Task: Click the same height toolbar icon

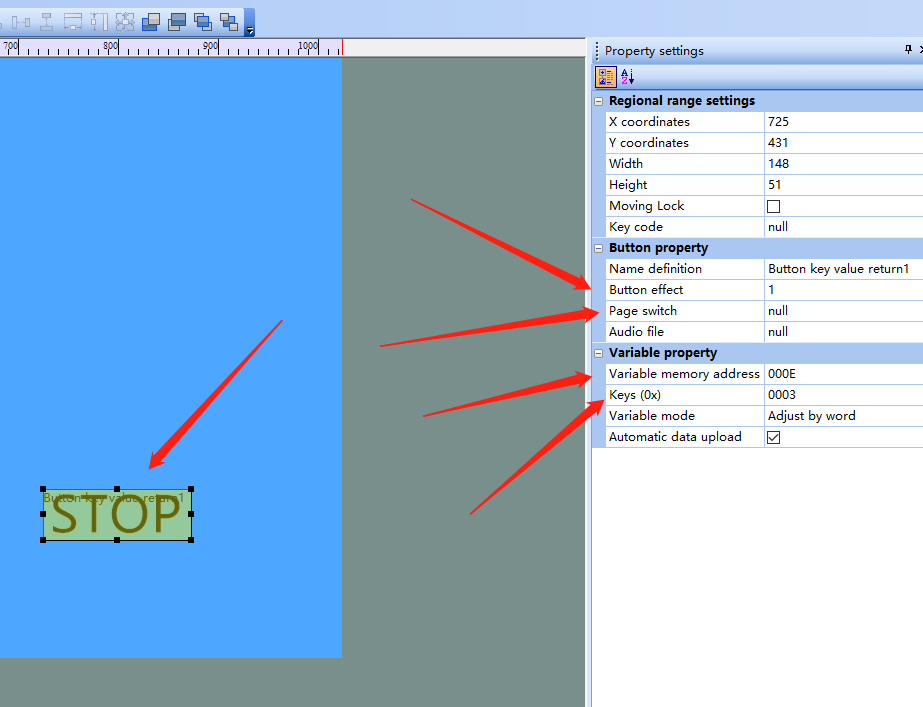Action: click(99, 22)
